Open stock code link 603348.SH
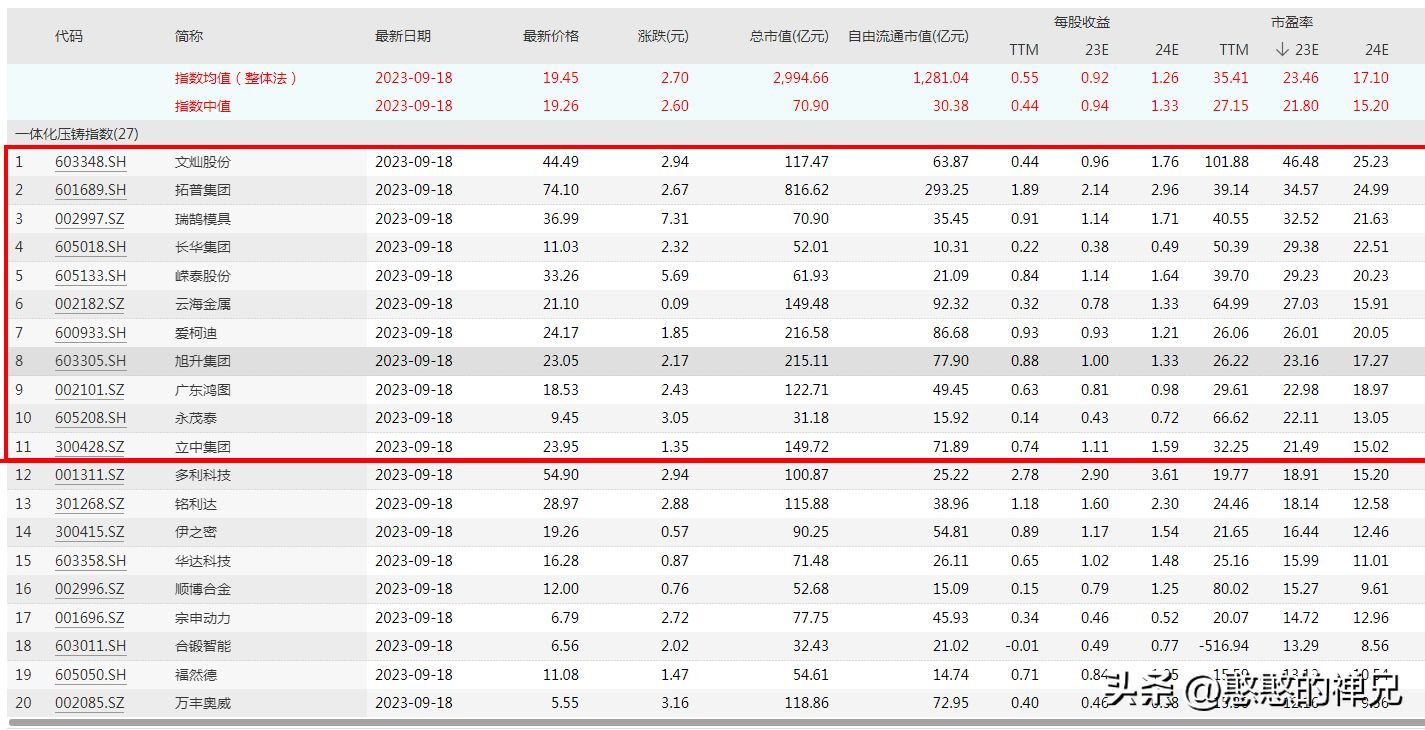 (x=90, y=162)
